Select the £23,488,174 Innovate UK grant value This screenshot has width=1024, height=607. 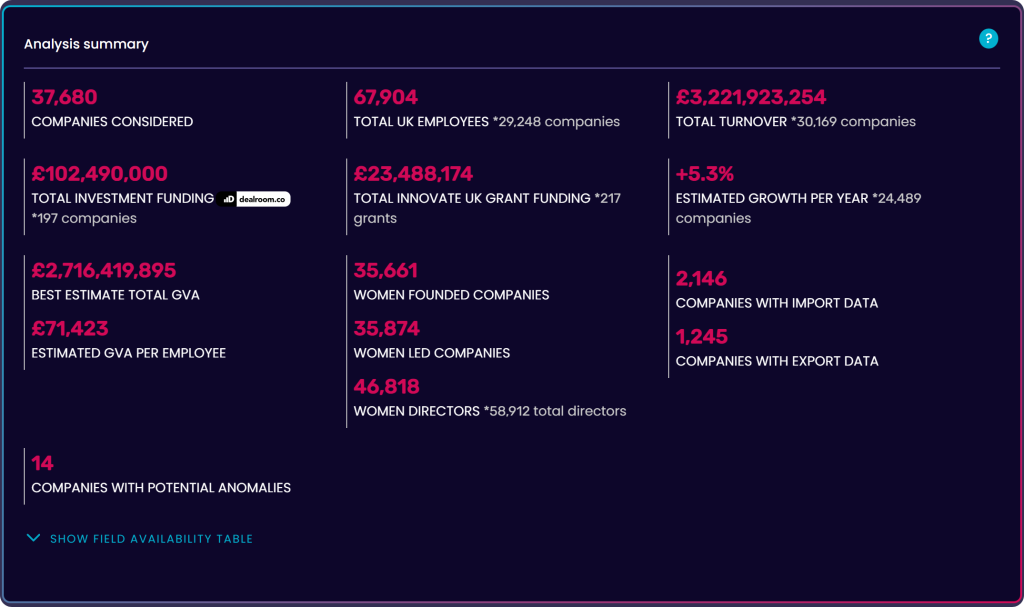click(x=413, y=174)
